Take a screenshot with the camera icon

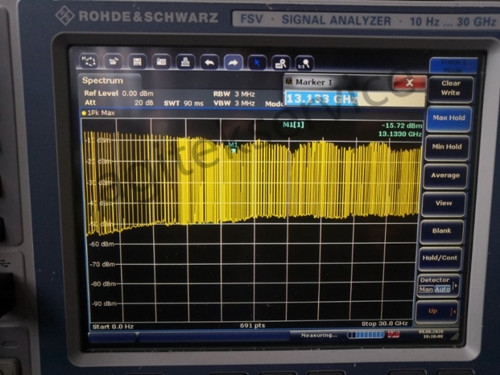pyautogui.click(x=161, y=62)
